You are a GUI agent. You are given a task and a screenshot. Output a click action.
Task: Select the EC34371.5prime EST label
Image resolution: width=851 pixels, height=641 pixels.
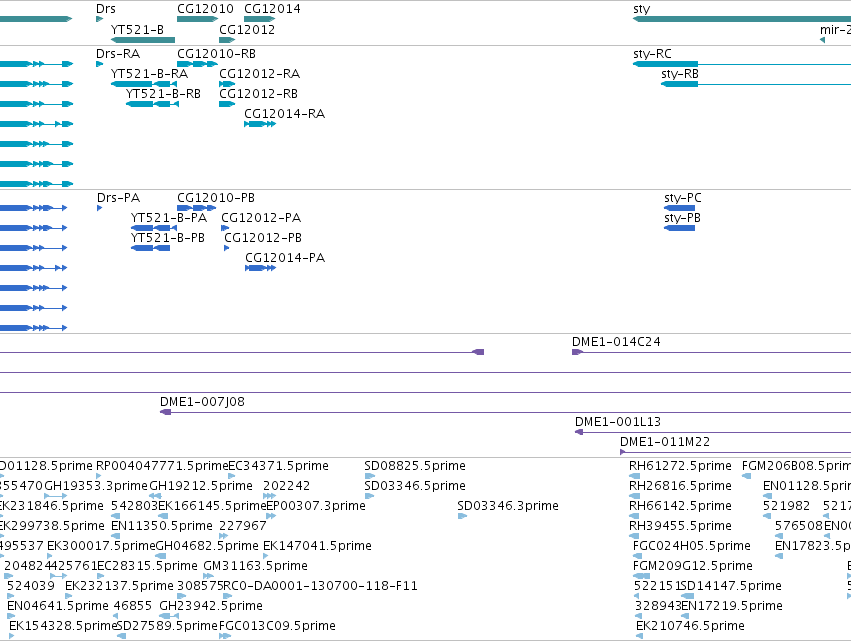(278, 466)
